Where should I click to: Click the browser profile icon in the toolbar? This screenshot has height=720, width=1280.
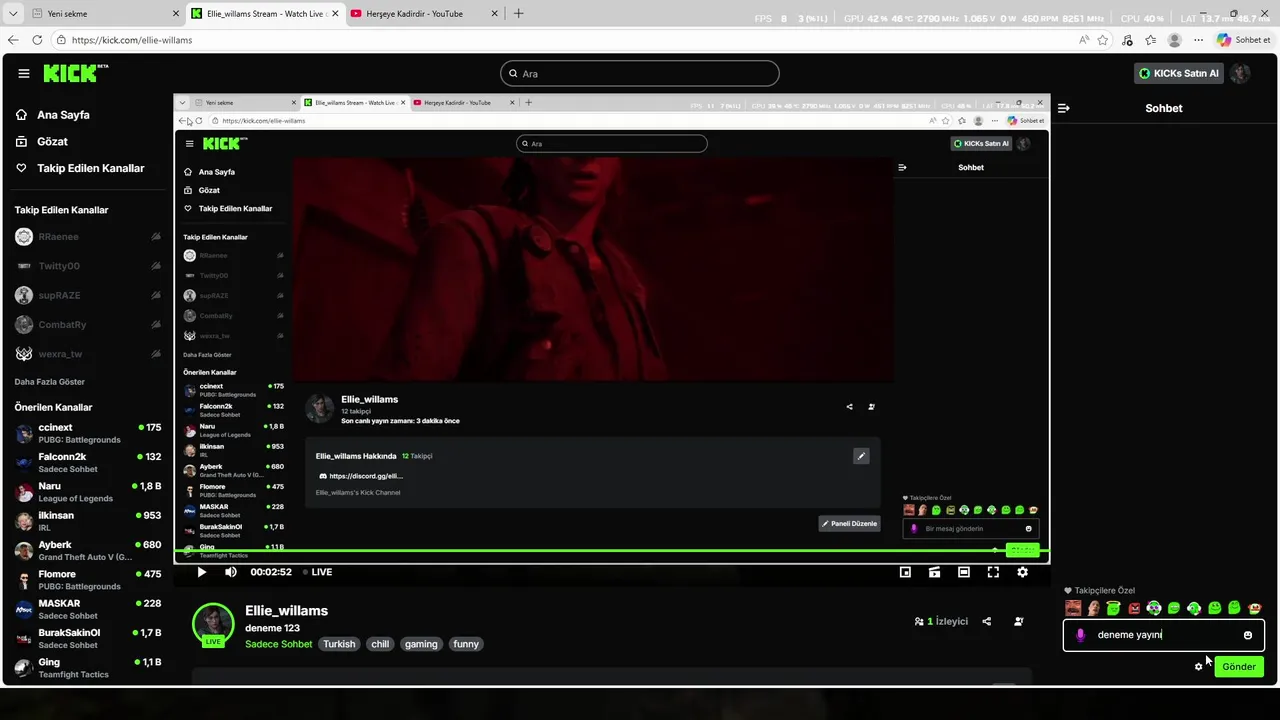[1175, 40]
